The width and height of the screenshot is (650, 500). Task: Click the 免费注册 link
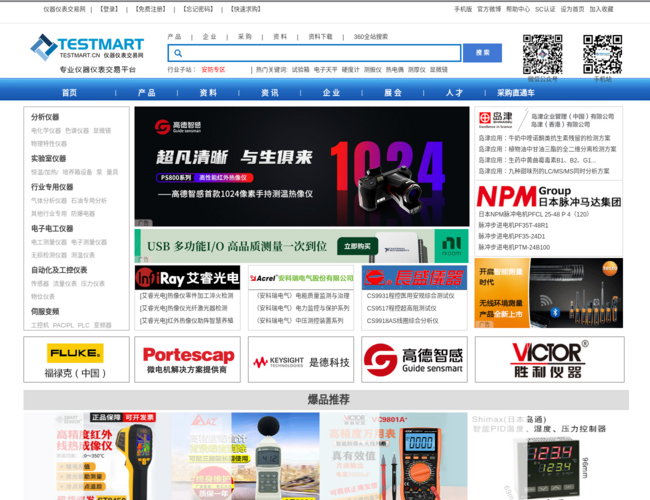pos(151,9)
